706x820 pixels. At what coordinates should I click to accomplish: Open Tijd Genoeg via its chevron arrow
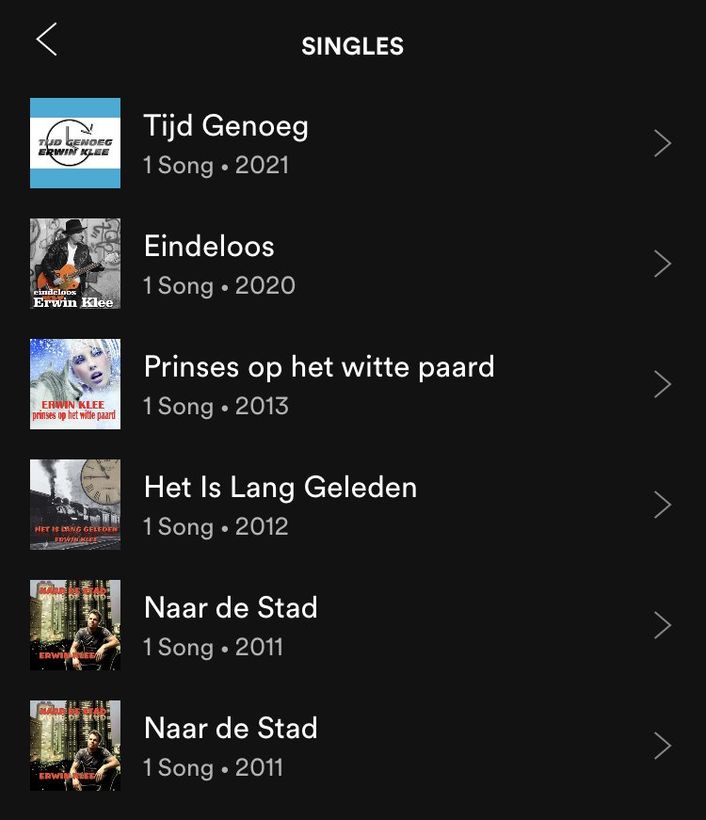point(663,143)
